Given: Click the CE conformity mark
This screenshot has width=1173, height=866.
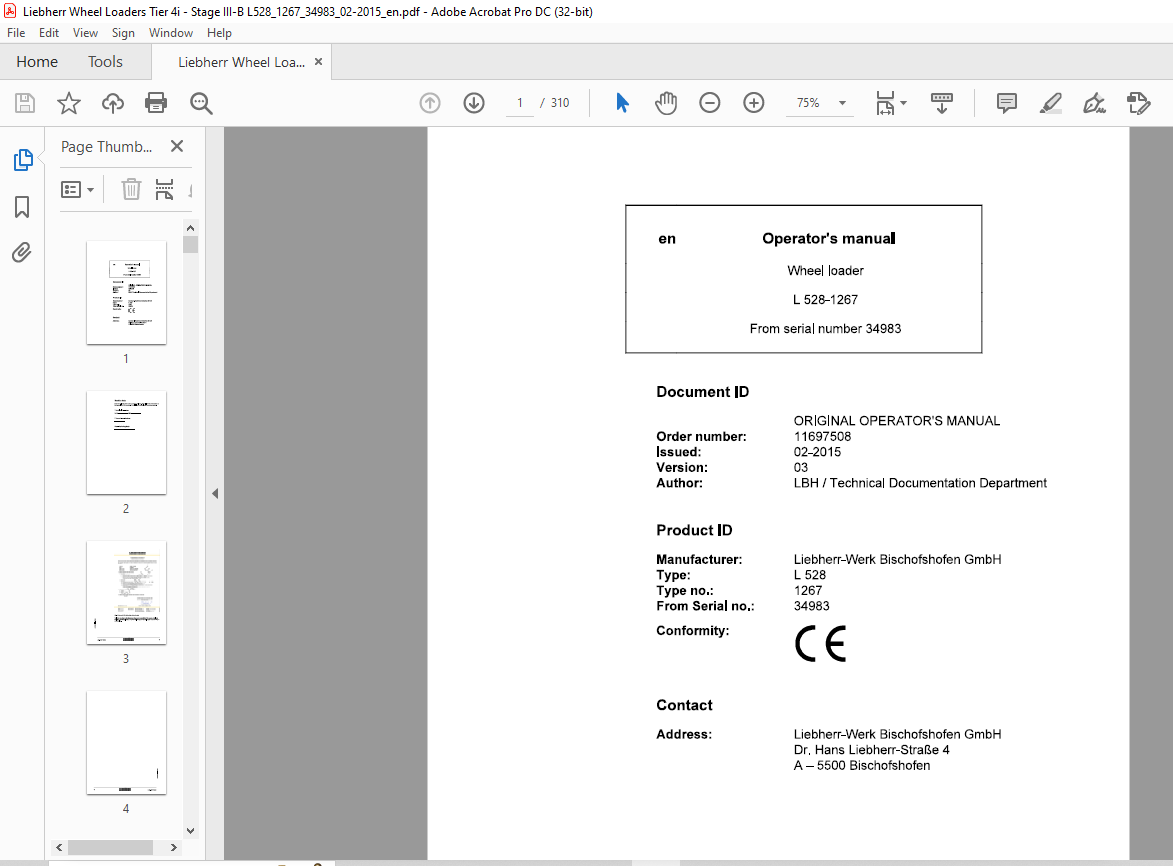Looking at the screenshot, I should (821, 644).
